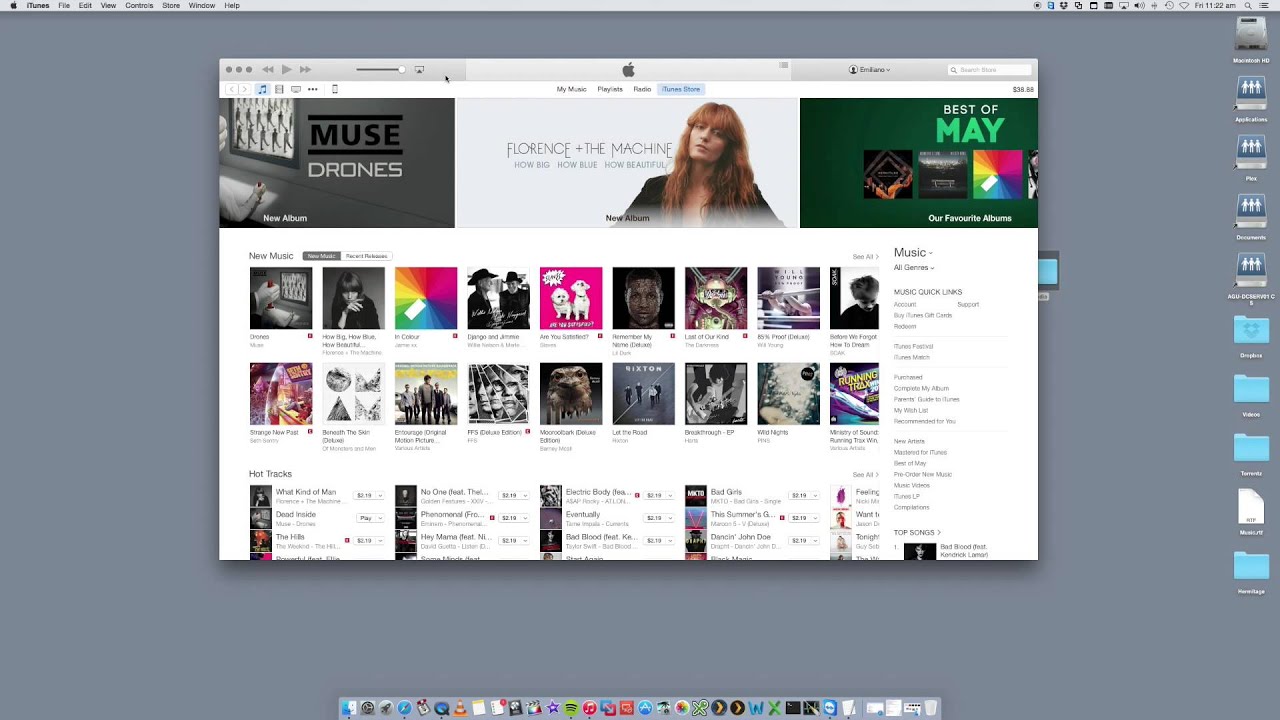Image resolution: width=1280 pixels, height=720 pixels.
Task: Select the Music library icon
Action: [262, 89]
